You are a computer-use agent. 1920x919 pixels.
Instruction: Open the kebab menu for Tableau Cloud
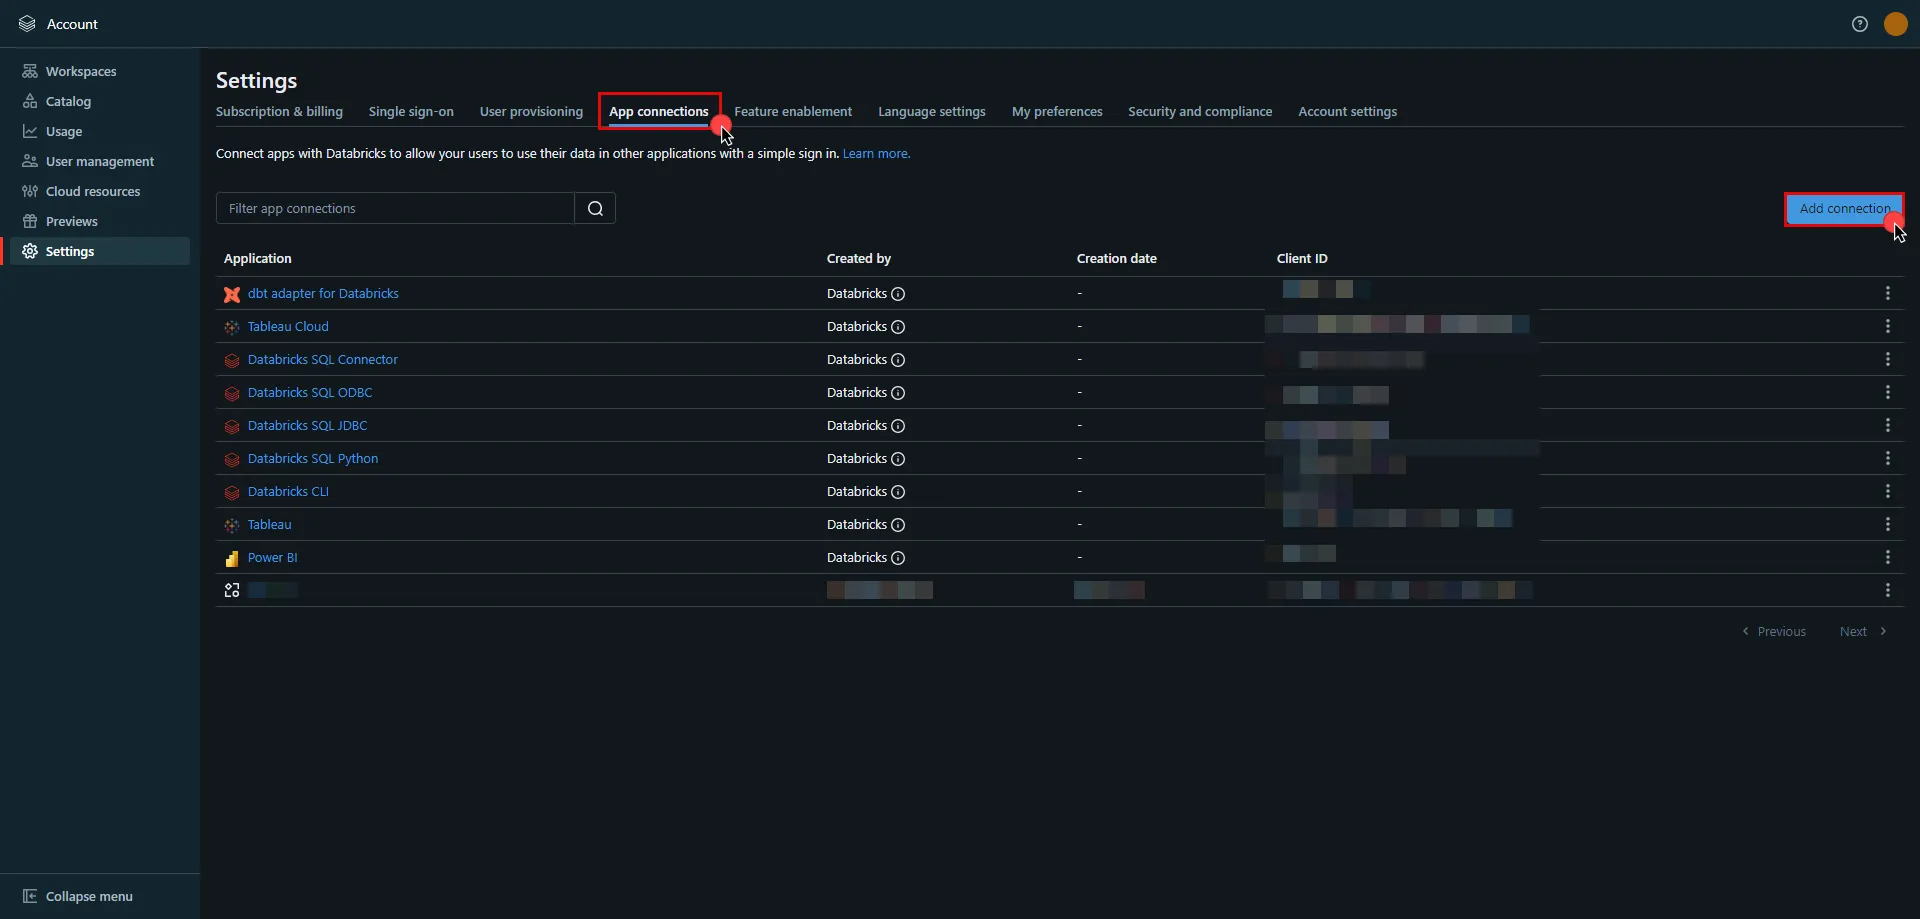tap(1889, 326)
